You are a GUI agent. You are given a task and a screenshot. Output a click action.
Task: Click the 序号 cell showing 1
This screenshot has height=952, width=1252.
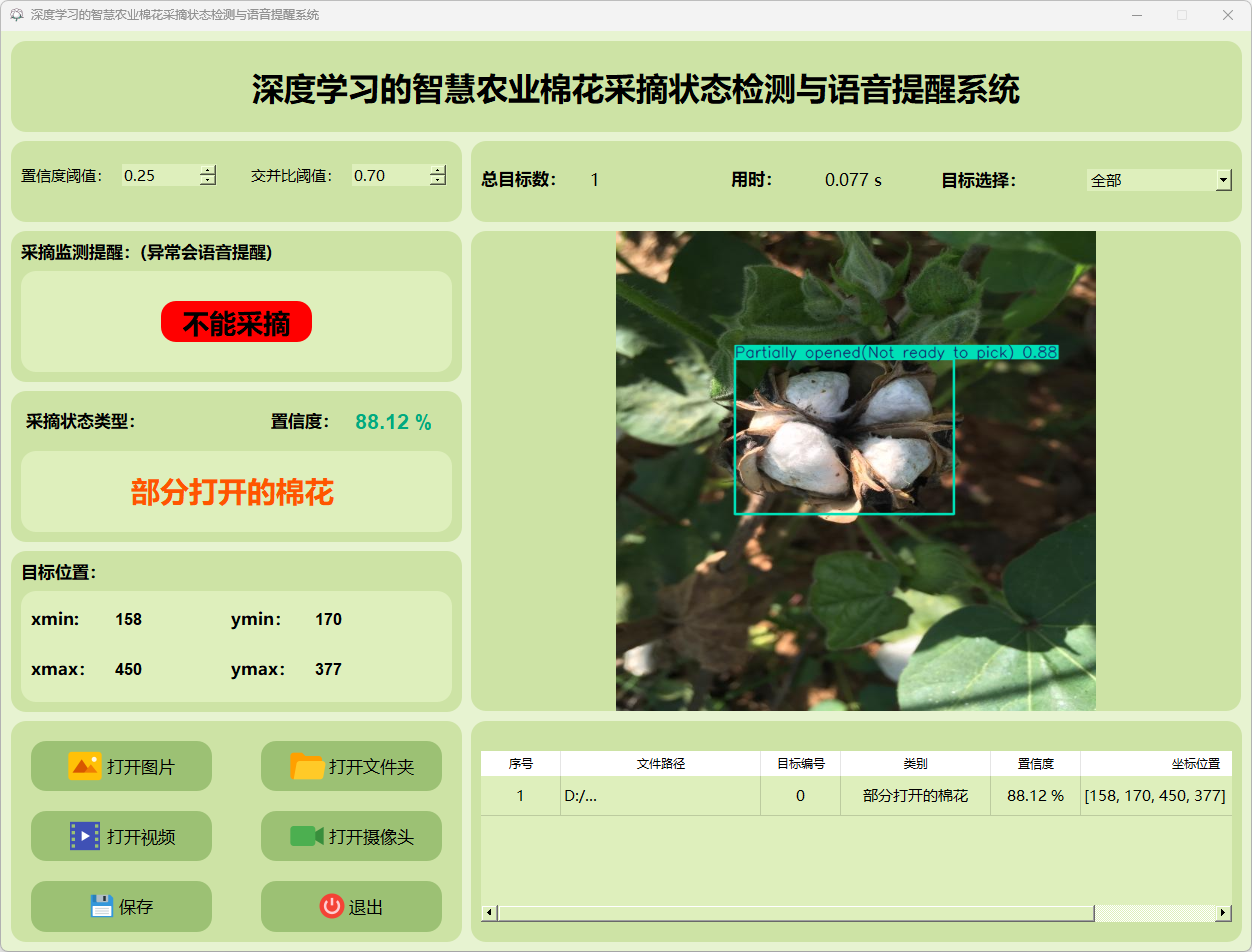(521, 796)
